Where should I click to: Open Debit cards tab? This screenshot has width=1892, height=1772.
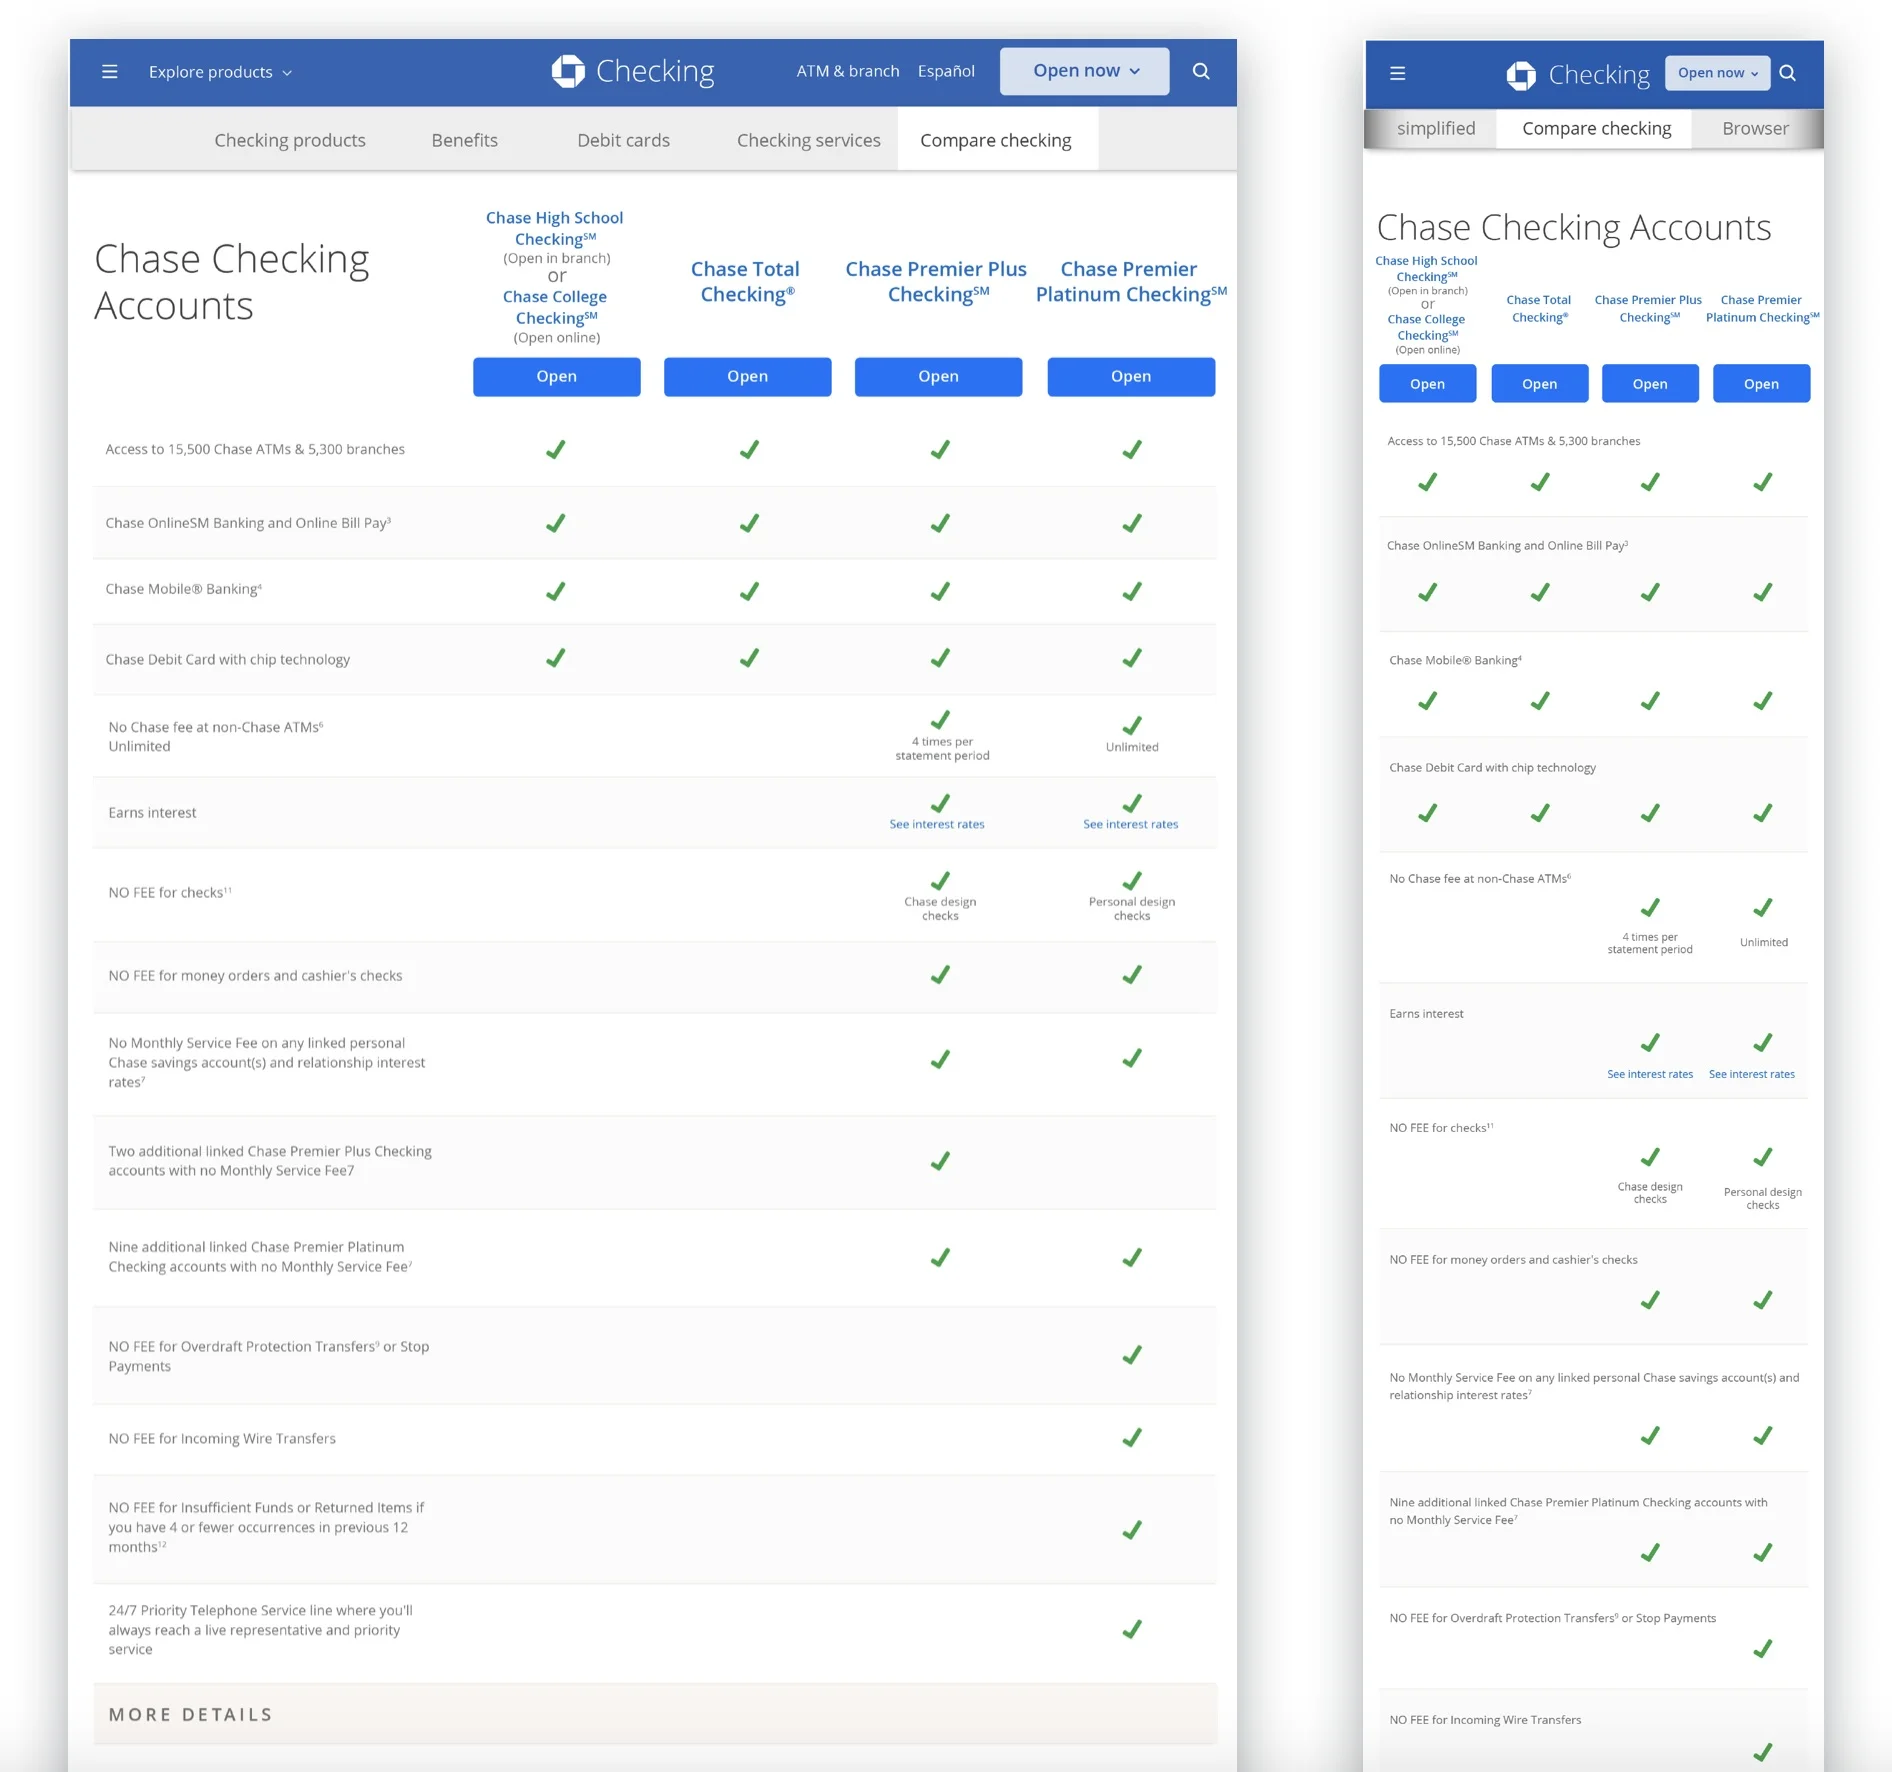623,140
